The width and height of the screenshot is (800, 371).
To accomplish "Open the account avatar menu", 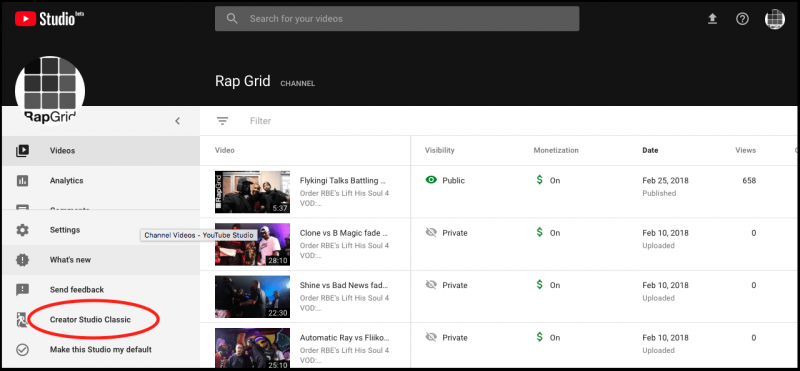I will pos(774,19).
